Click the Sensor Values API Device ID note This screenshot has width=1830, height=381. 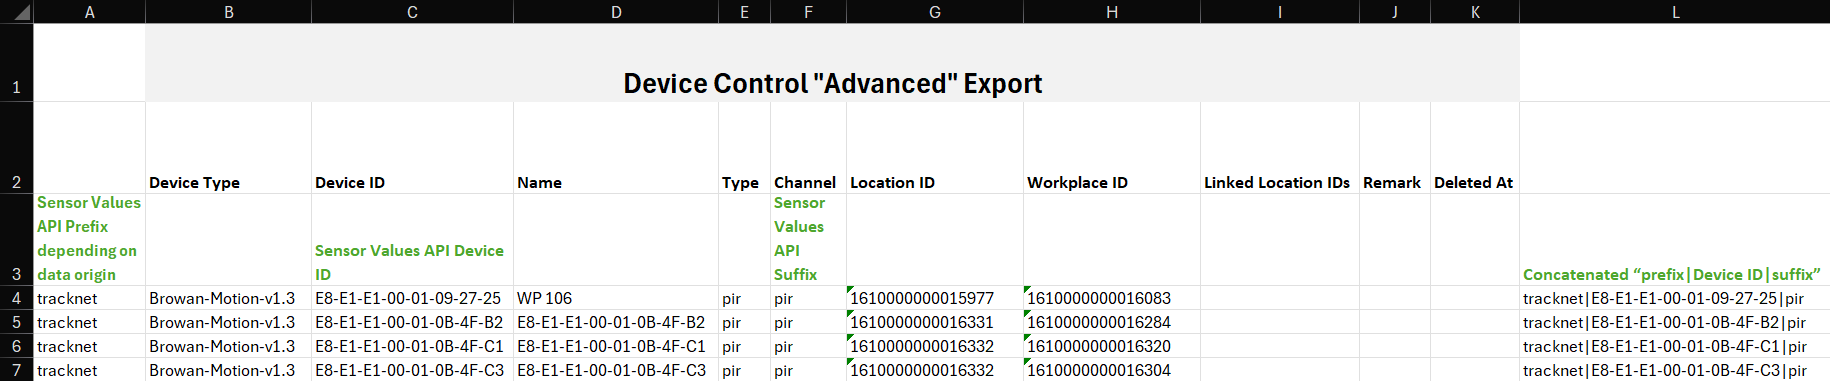pyautogui.click(x=412, y=240)
